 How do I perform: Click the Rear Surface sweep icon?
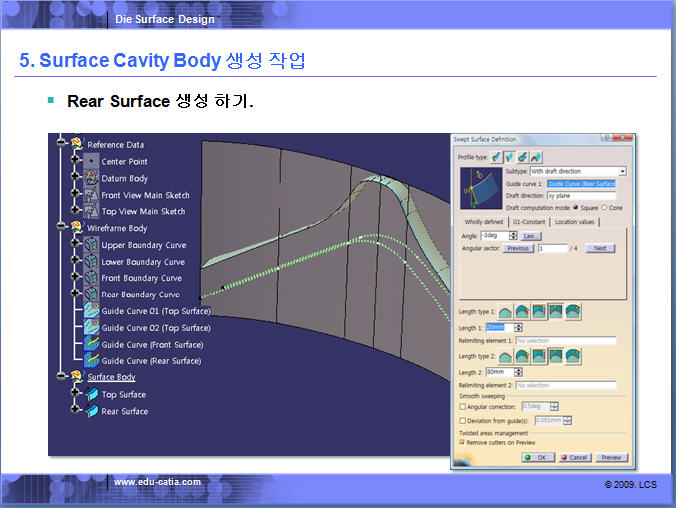tap(90, 411)
